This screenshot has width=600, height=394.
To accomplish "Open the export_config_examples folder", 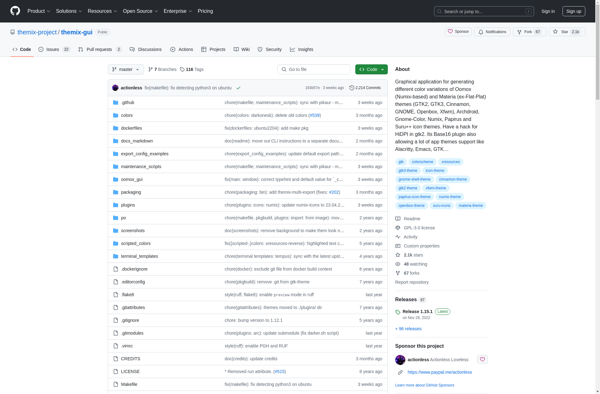I will [x=145, y=154].
